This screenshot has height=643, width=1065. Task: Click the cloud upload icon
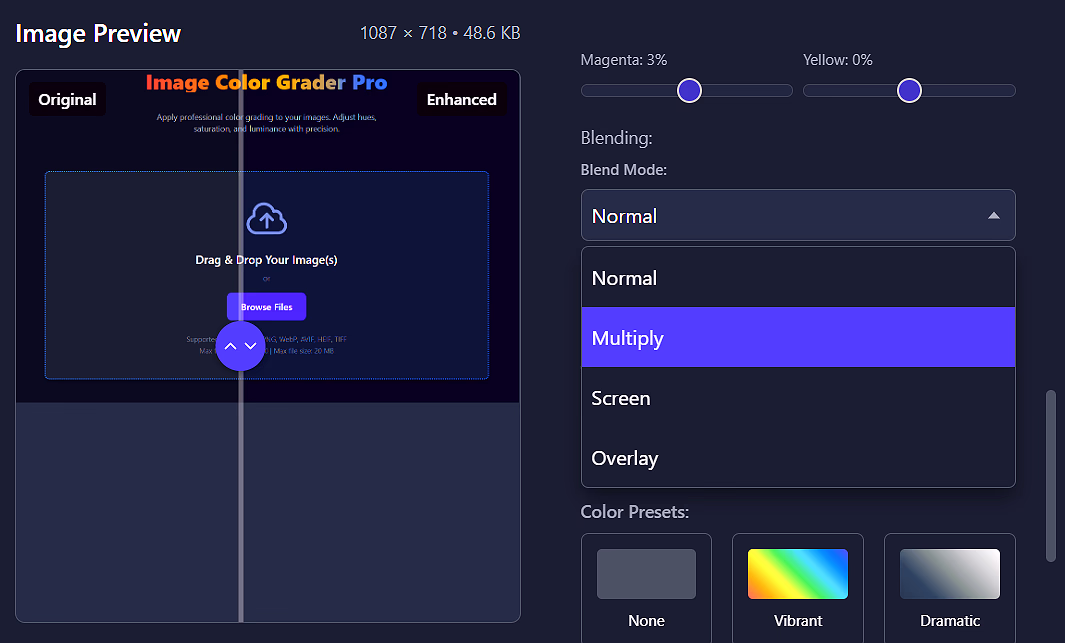(x=266, y=217)
